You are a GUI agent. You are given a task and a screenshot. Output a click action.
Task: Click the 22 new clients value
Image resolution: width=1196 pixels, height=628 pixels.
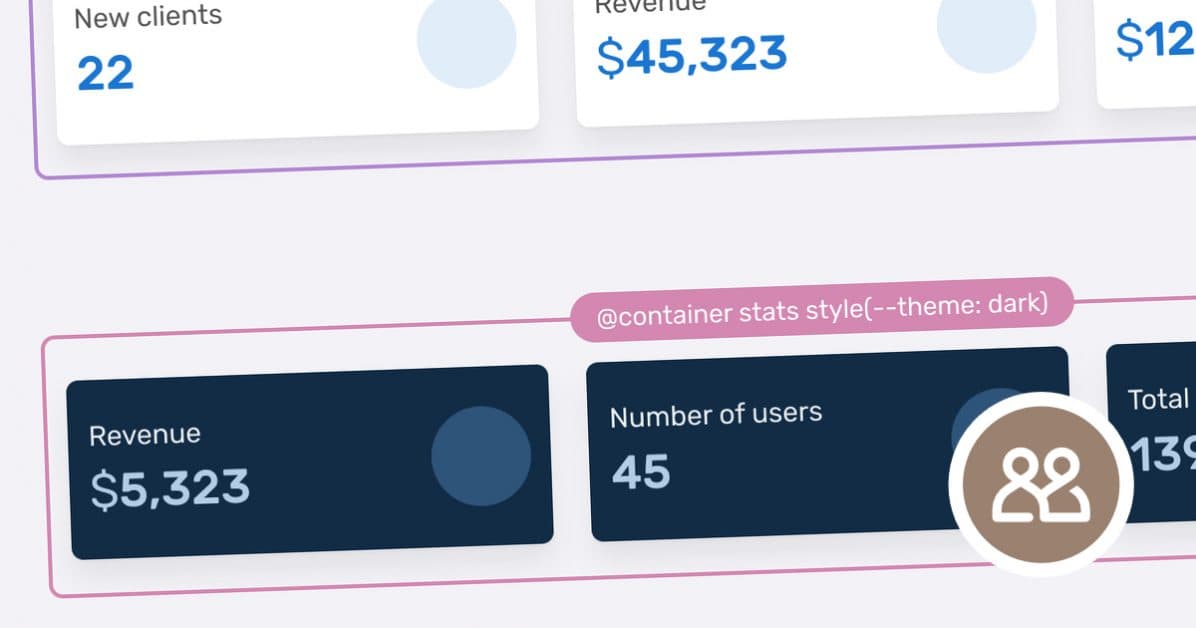(105, 74)
